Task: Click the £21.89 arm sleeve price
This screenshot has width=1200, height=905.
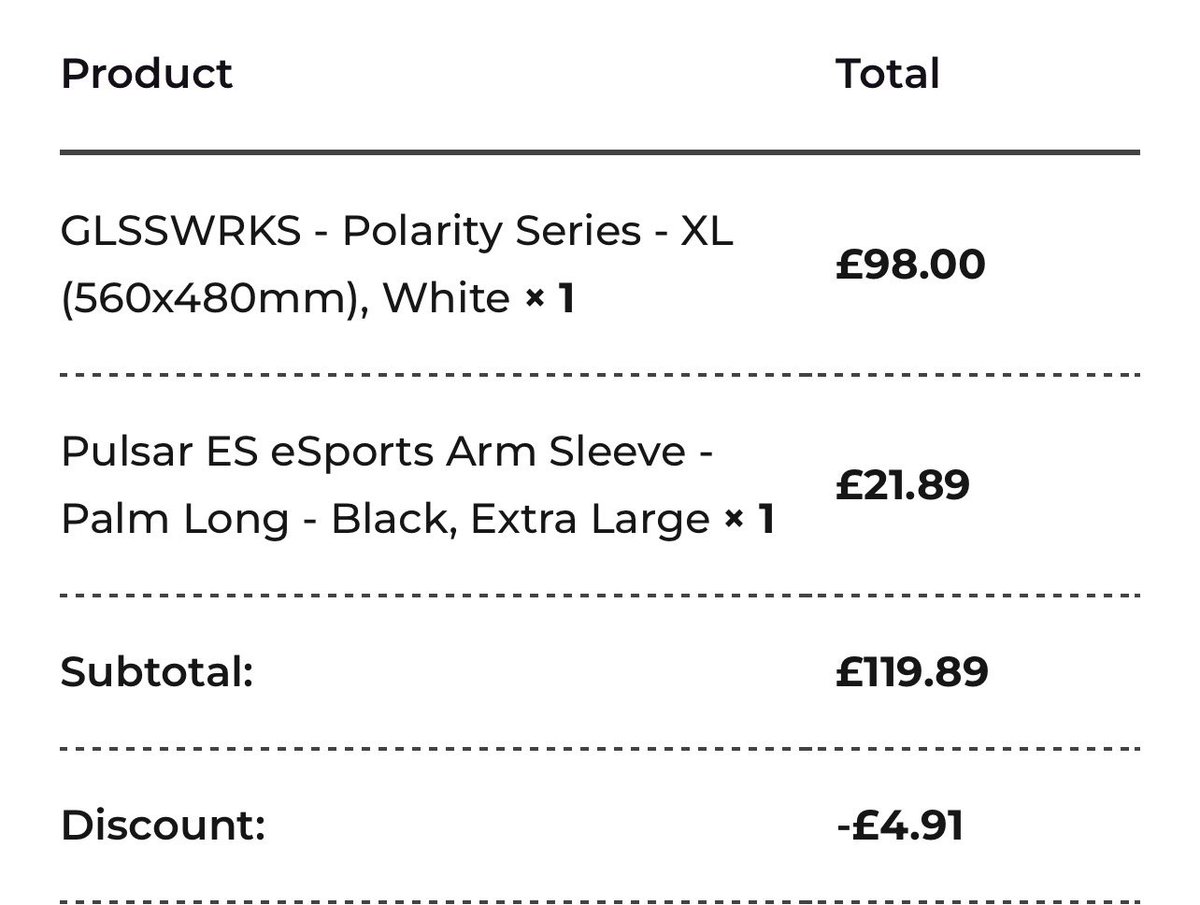Action: point(903,486)
